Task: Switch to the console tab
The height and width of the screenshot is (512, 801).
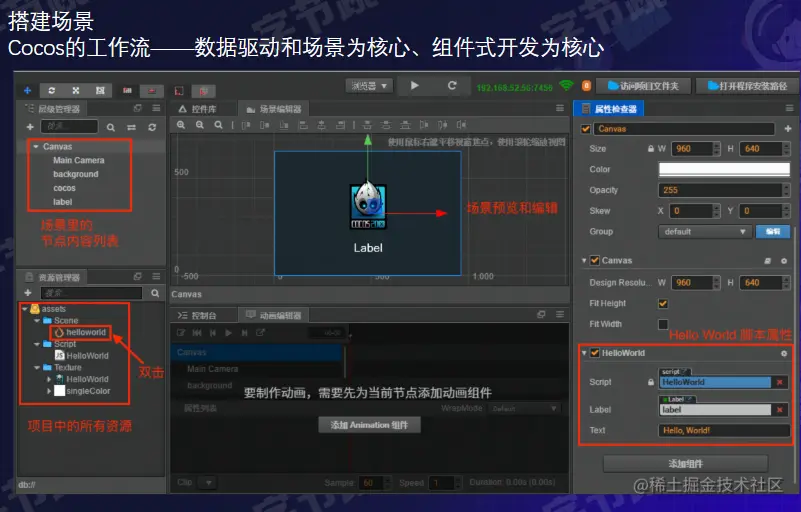Action: pyautogui.click(x=197, y=315)
